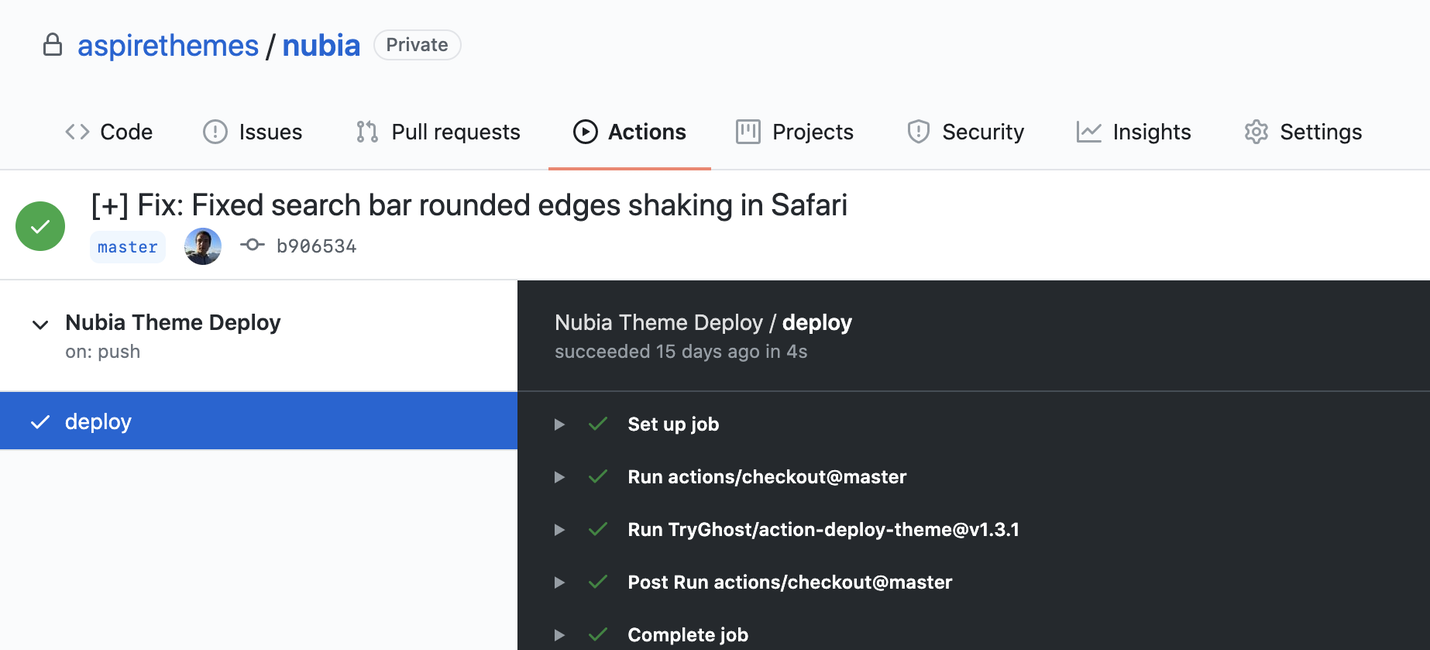Click 'Run TryGhost/action-deploy-theme@v1.3.1' step label
Screen dimensions: 1430x650
point(823,529)
